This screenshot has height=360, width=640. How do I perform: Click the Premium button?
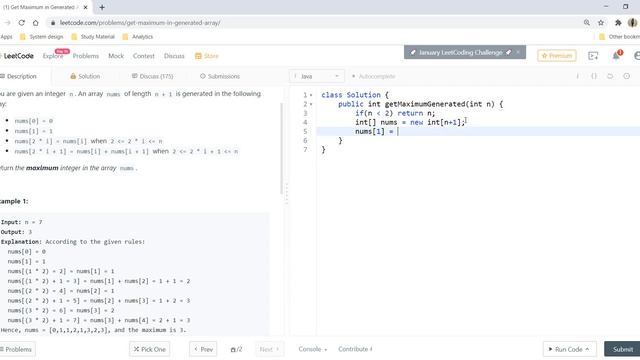point(557,56)
